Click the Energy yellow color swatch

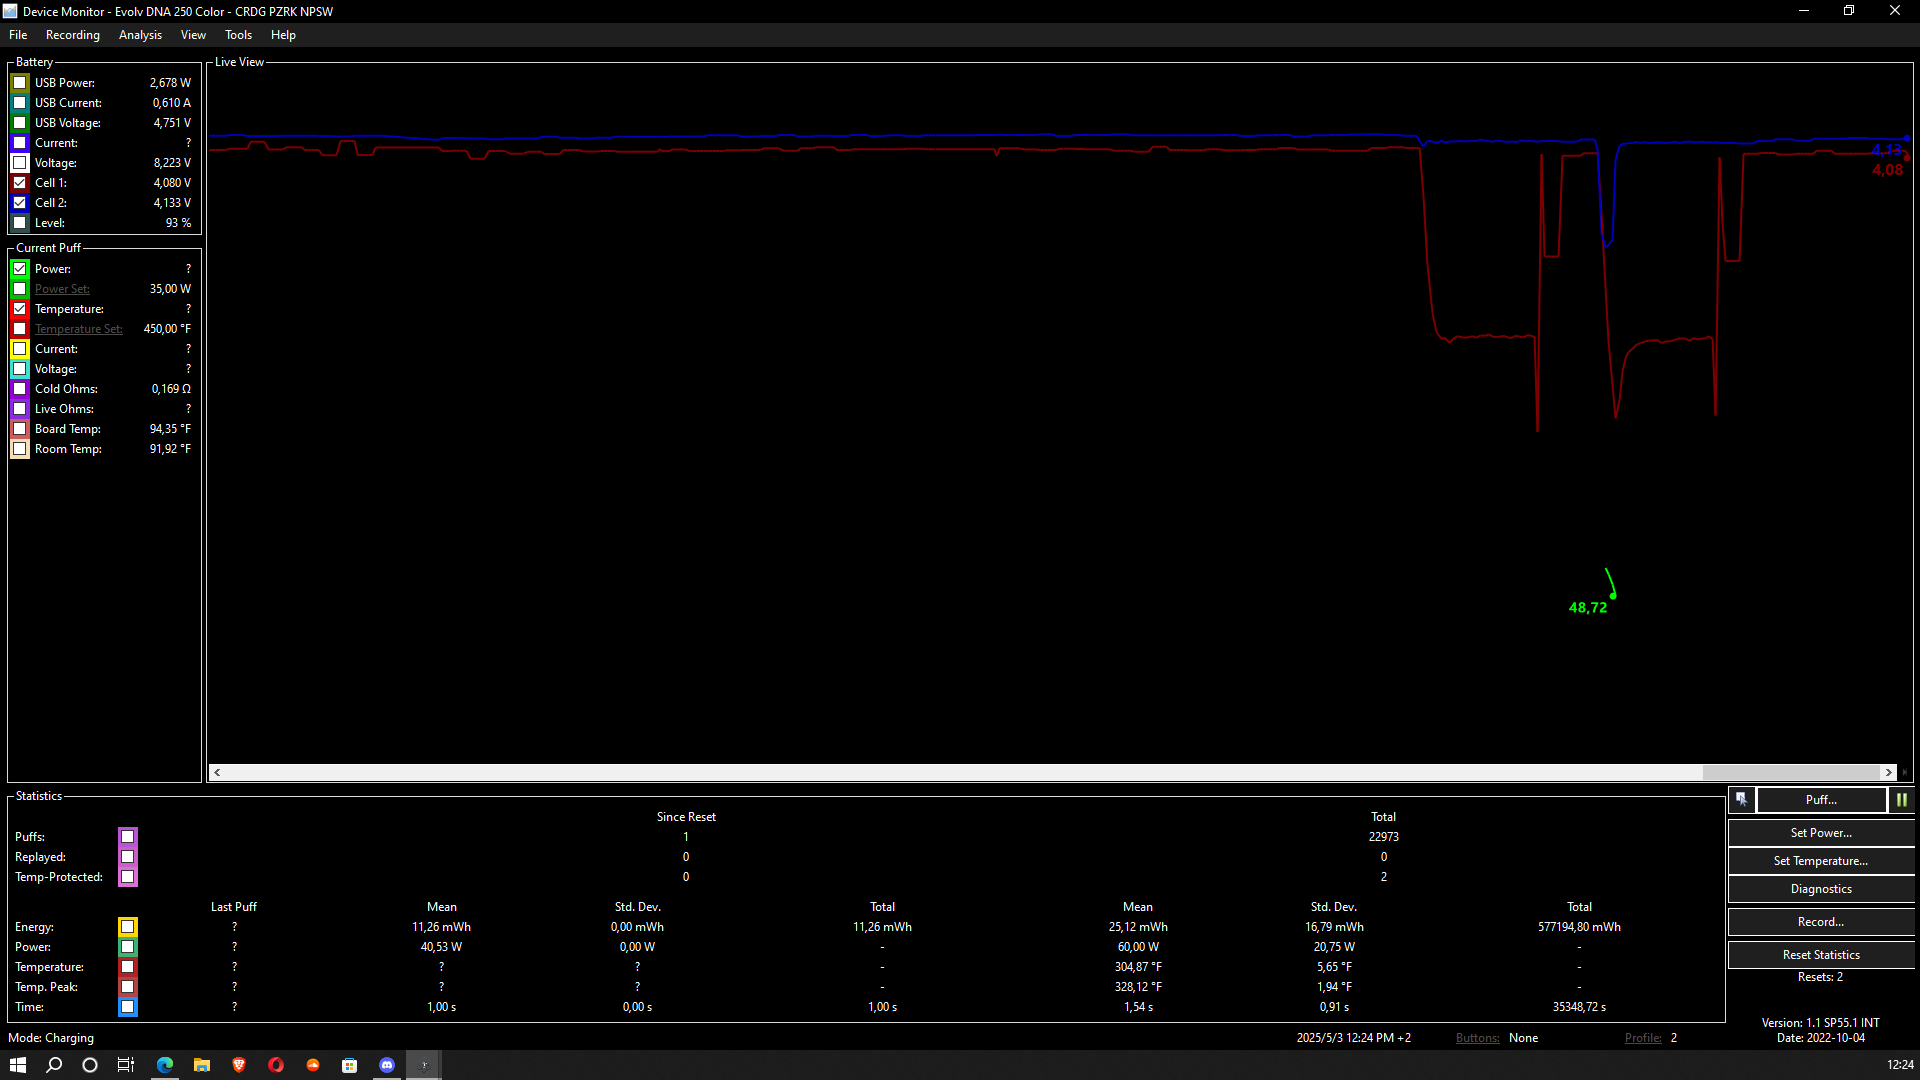(x=128, y=927)
